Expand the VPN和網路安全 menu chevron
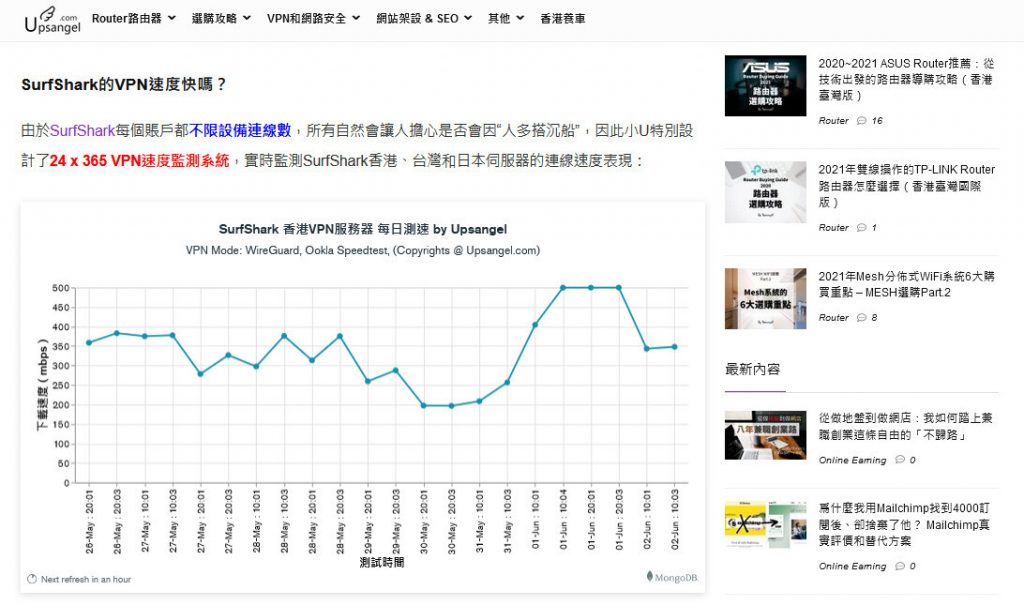This screenshot has width=1024, height=605. (356, 18)
